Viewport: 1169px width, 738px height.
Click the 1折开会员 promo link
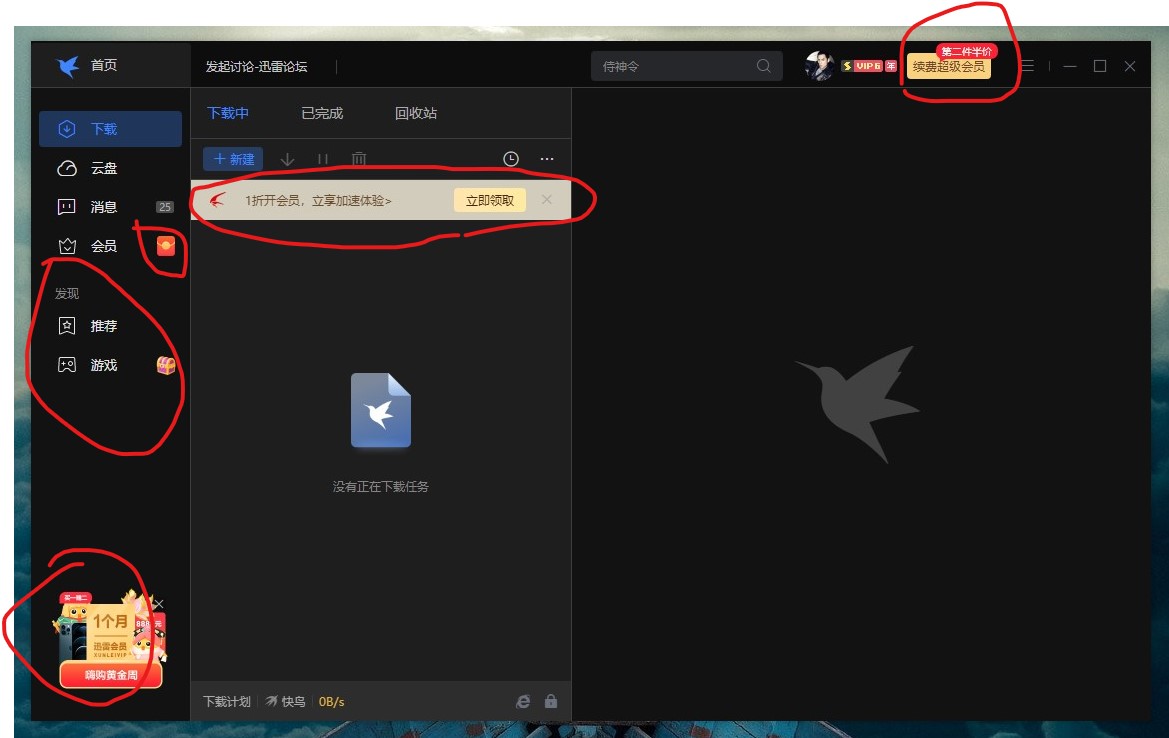[318, 201]
